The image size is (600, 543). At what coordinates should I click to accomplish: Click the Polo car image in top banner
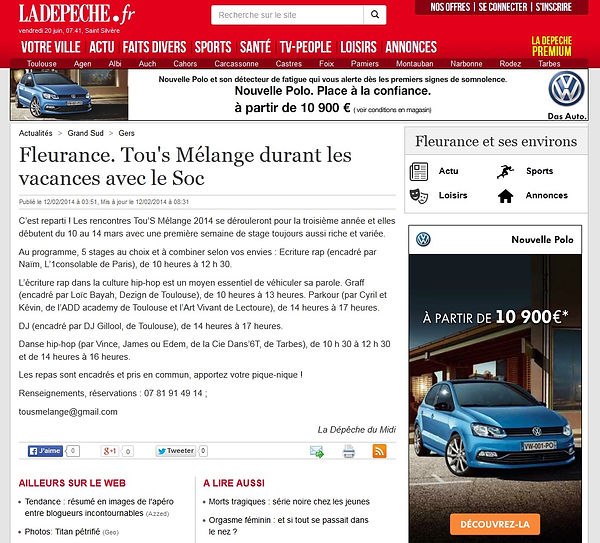point(69,95)
